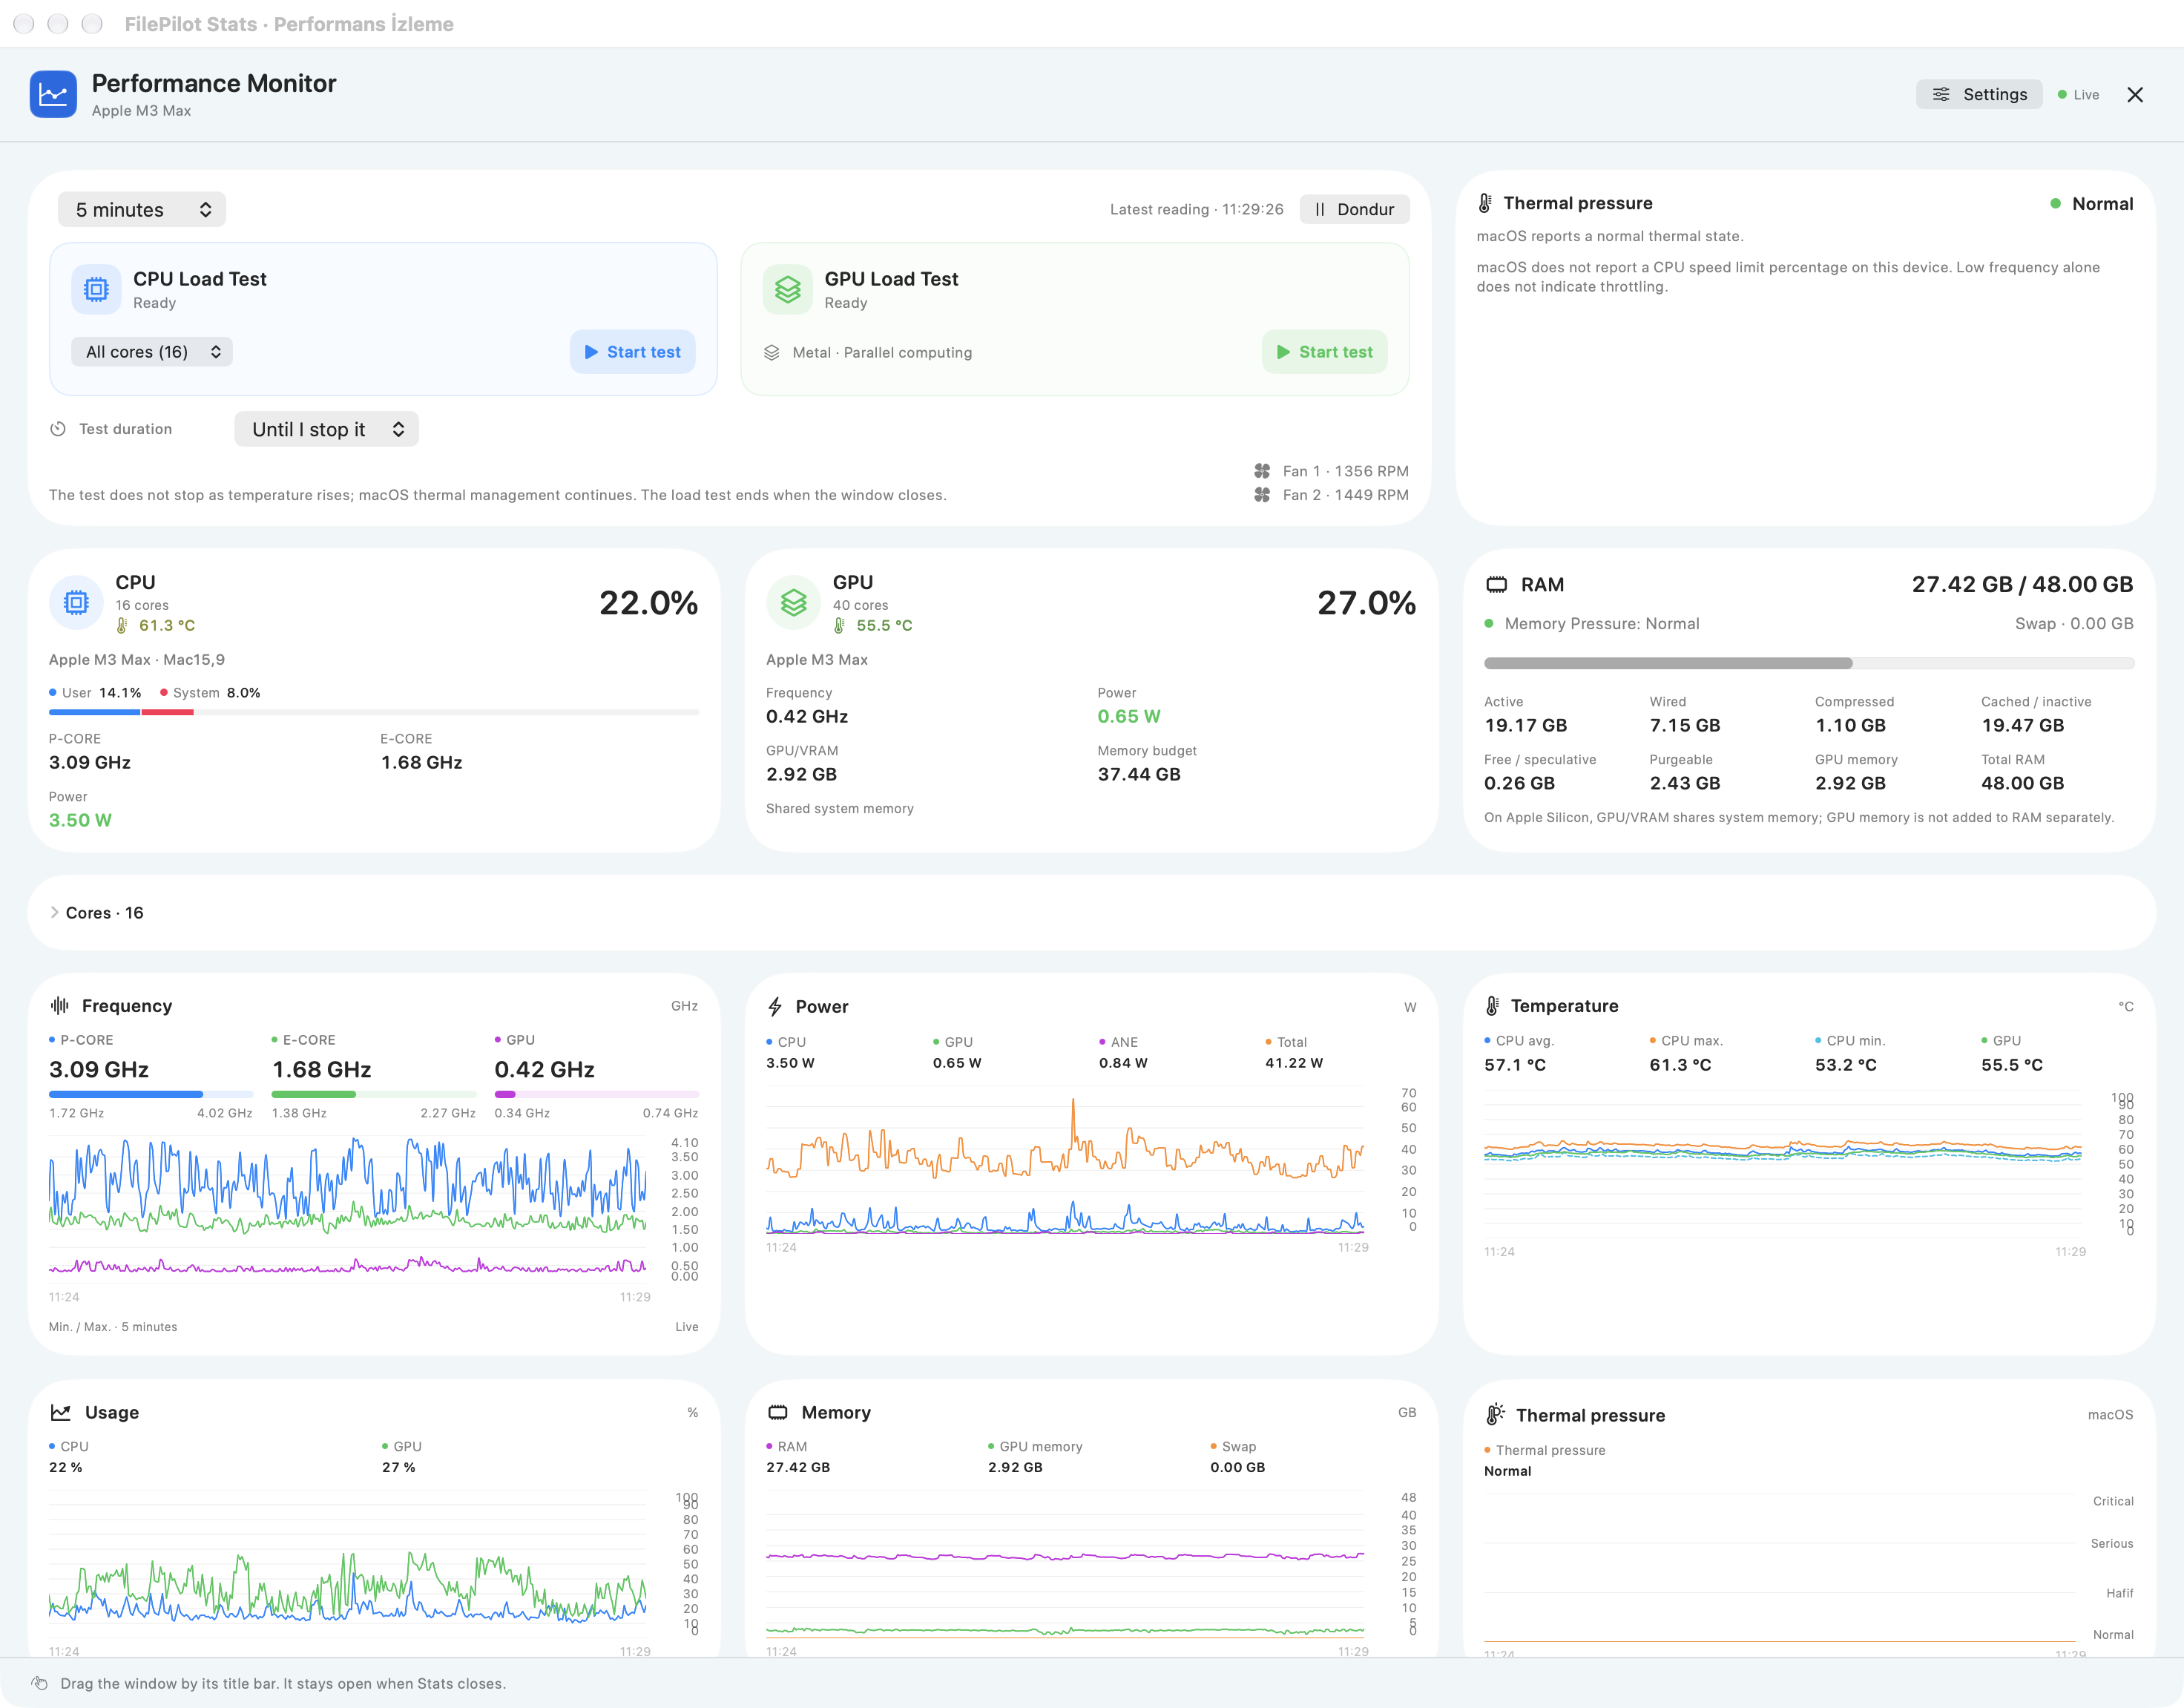This screenshot has height=1708, width=2184.
Task: Click the hand icon in the footer
Action: tap(40, 1684)
